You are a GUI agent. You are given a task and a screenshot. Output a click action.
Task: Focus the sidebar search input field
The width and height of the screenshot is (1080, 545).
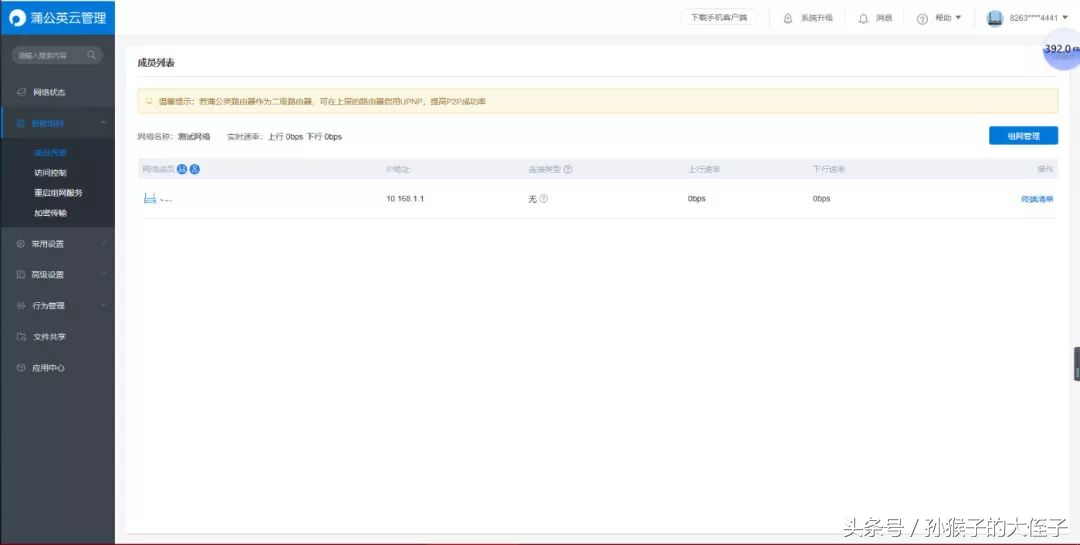click(57, 55)
